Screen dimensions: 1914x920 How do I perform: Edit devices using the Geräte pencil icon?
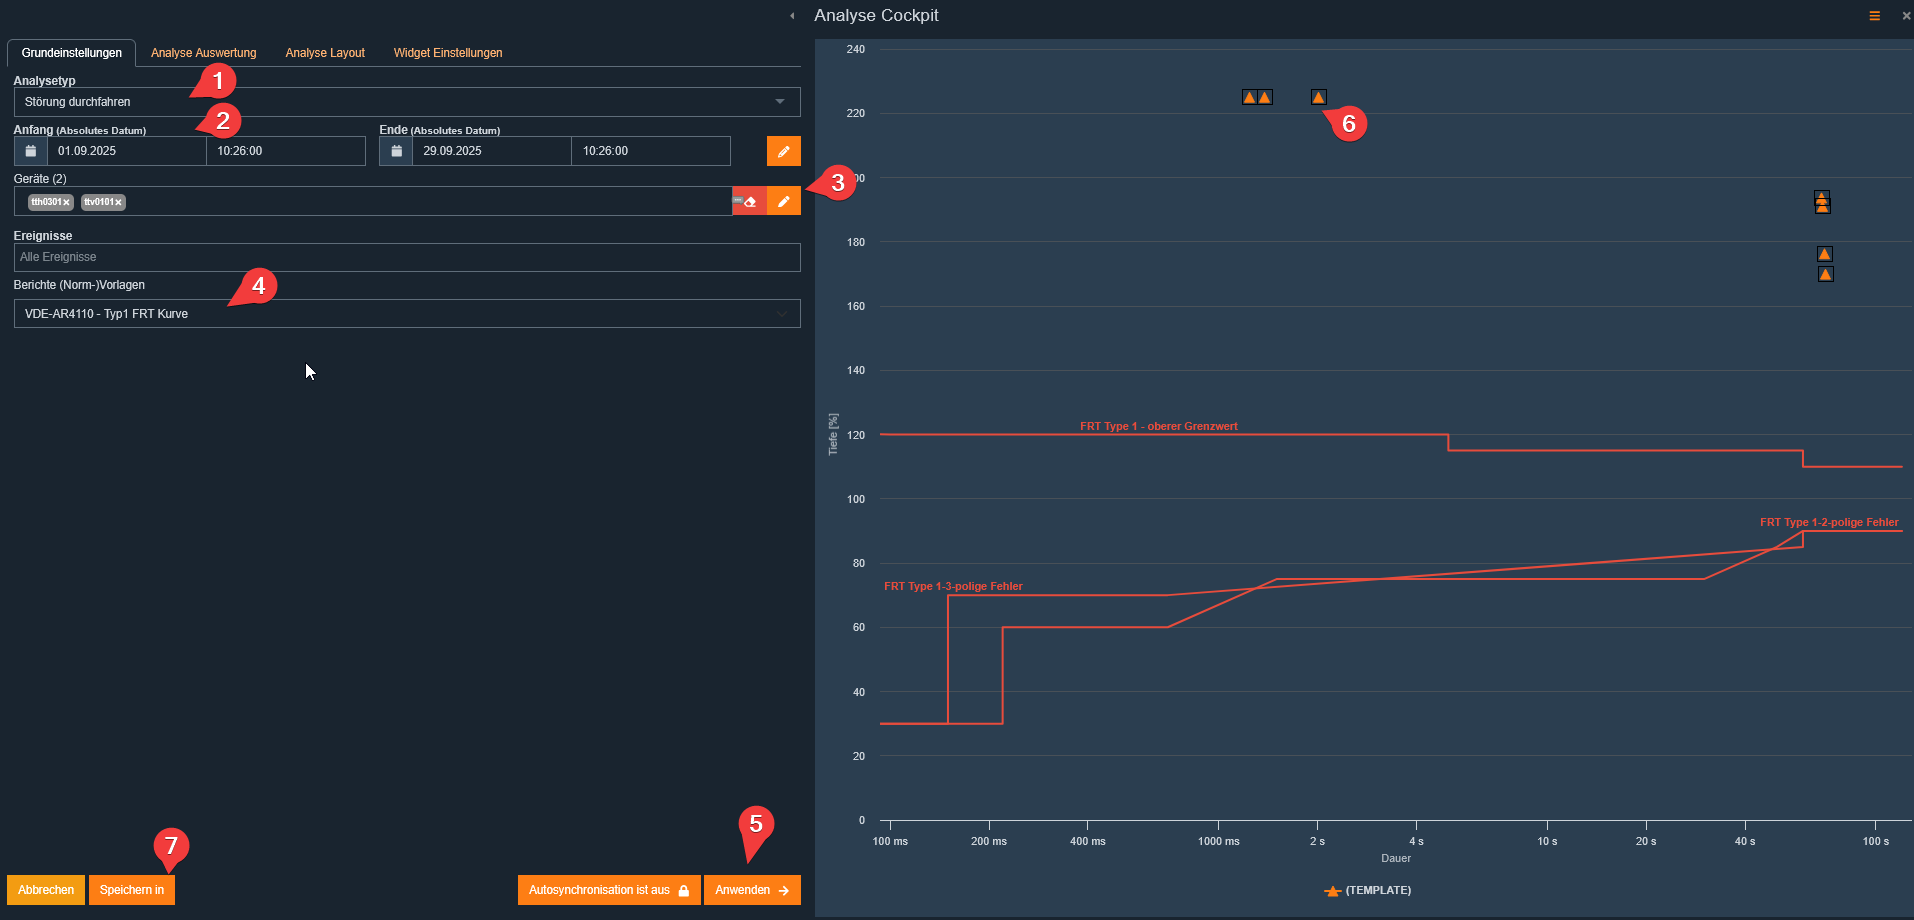783,201
